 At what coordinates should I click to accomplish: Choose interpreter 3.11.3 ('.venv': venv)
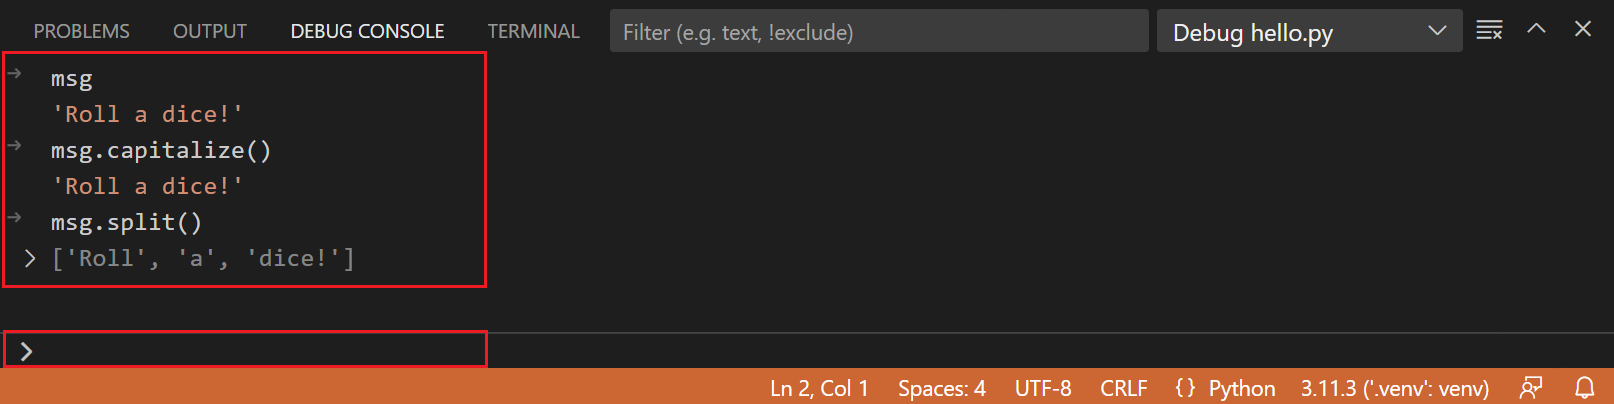click(1394, 388)
